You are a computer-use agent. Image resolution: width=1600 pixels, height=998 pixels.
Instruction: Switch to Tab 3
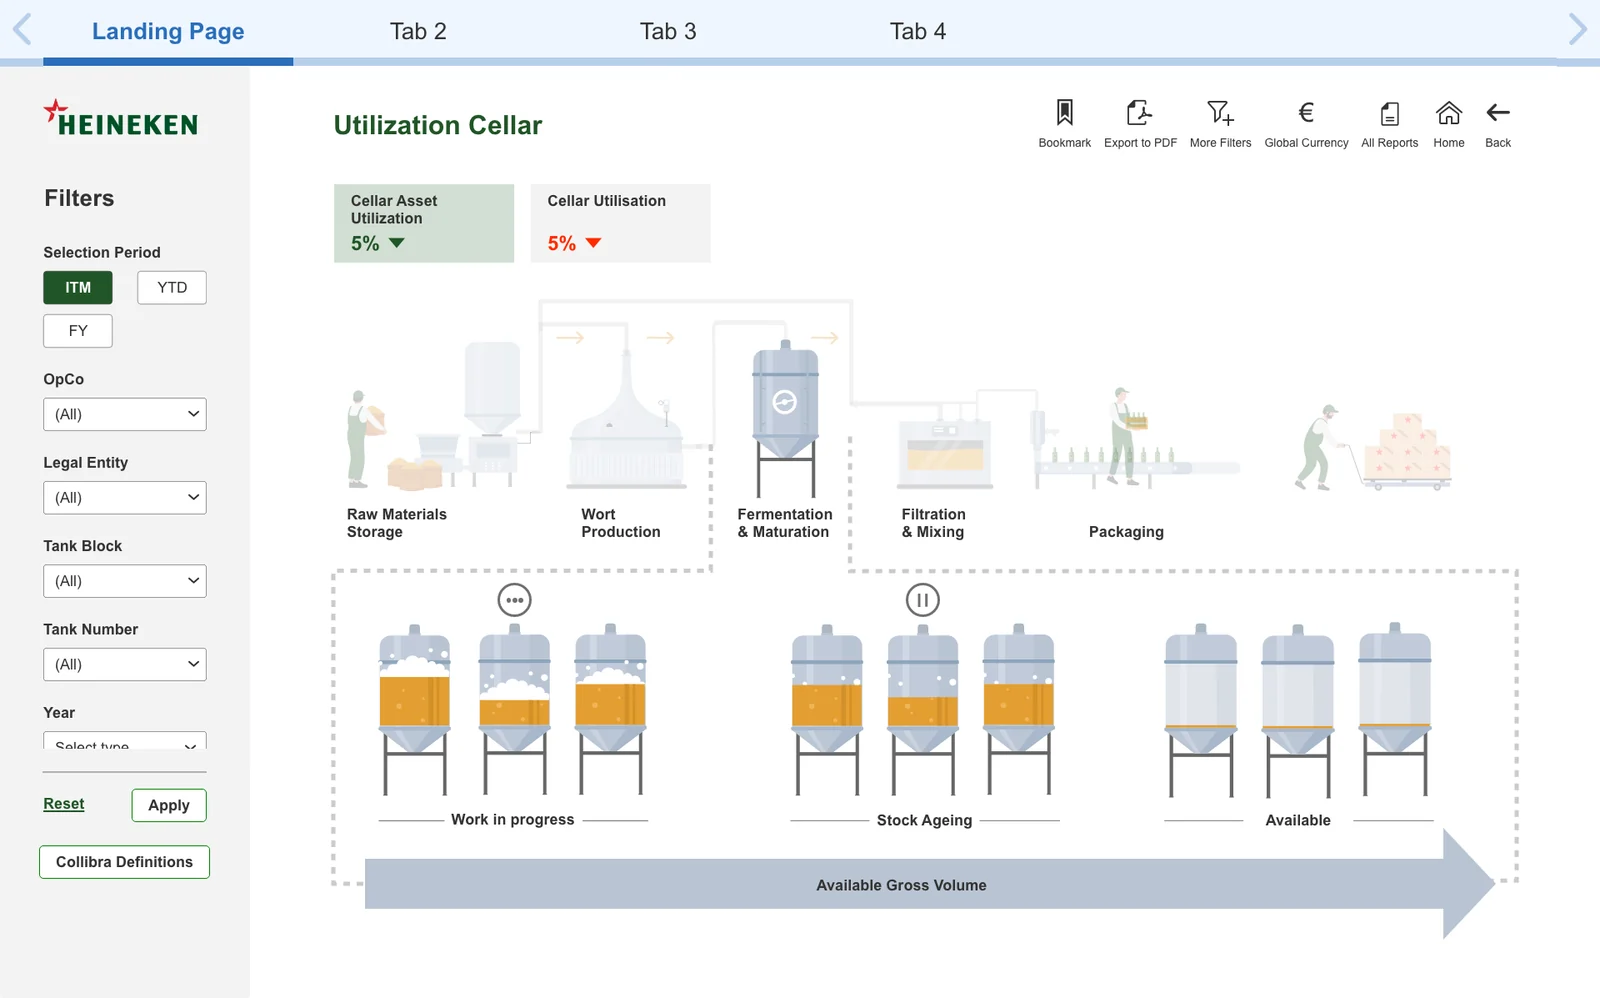pyautogui.click(x=668, y=31)
